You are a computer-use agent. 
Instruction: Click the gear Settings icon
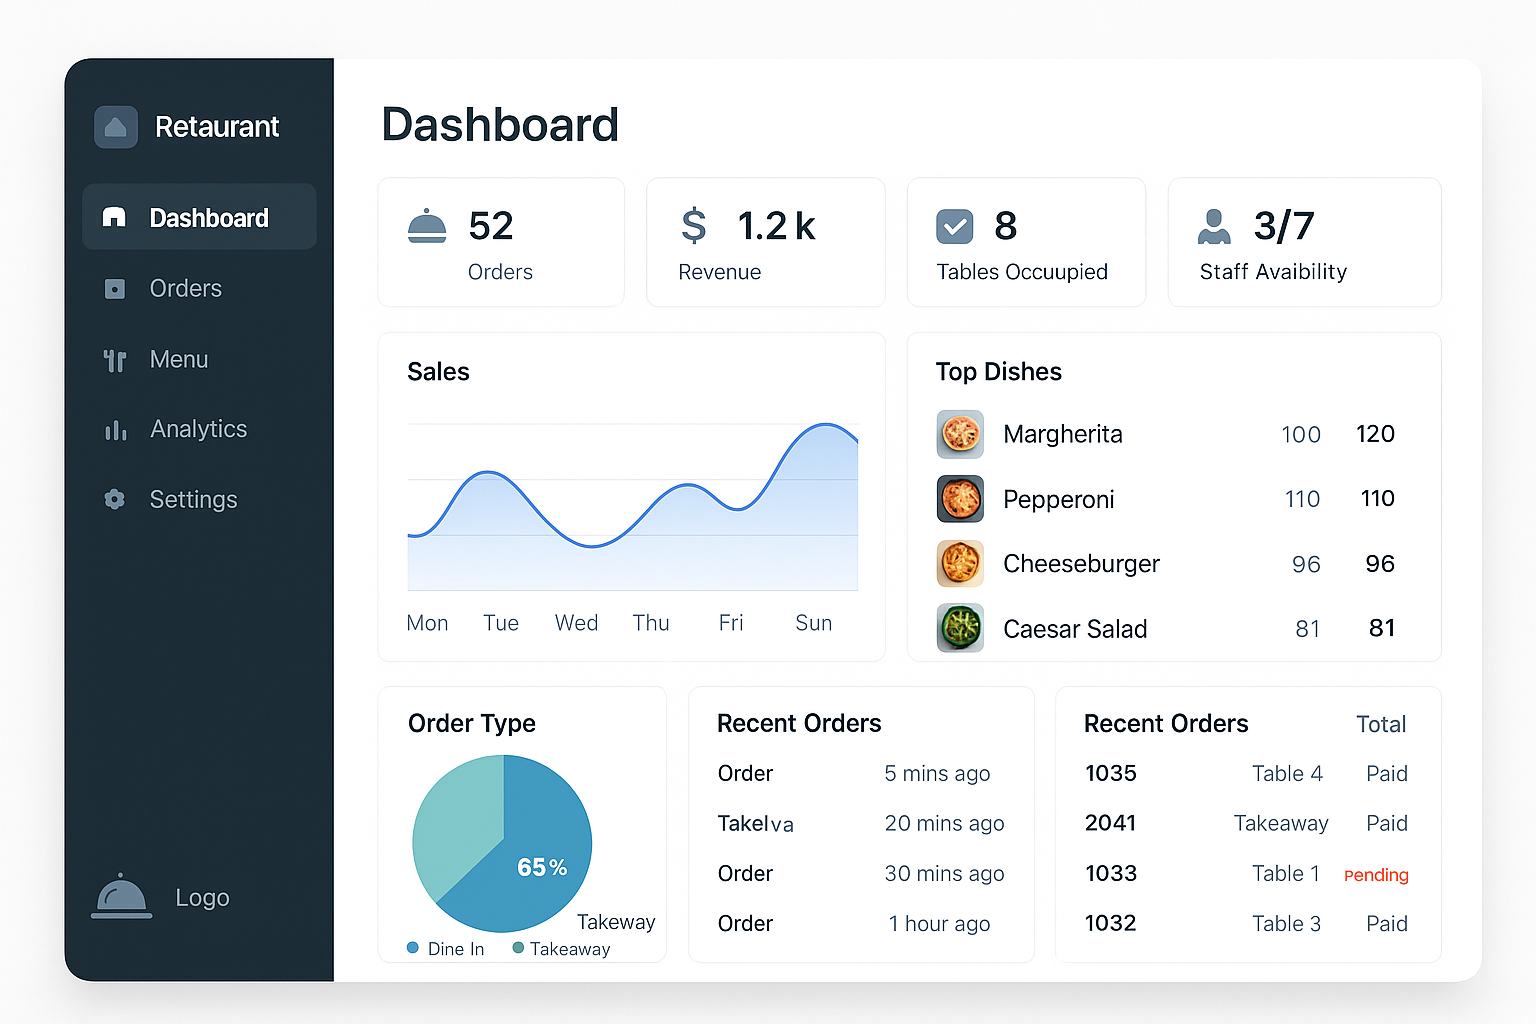[115, 499]
